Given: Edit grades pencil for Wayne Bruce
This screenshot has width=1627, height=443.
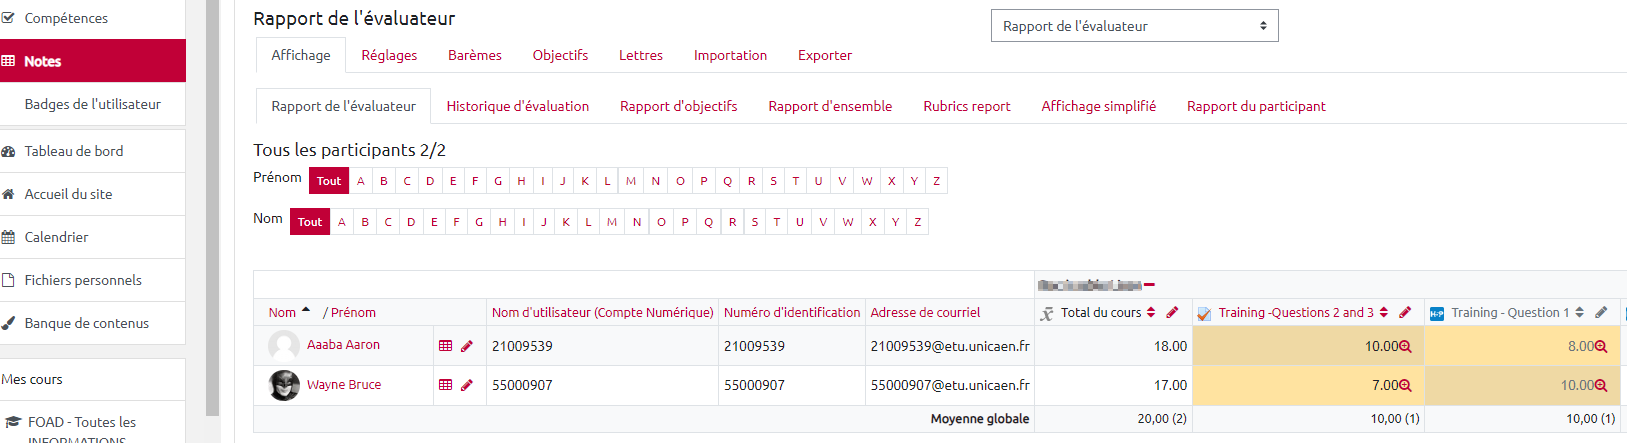Looking at the screenshot, I should [x=466, y=385].
